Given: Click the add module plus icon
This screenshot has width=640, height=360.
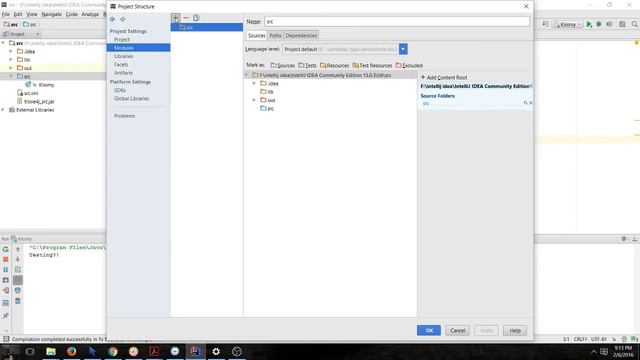Looking at the screenshot, I should (x=176, y=18).
